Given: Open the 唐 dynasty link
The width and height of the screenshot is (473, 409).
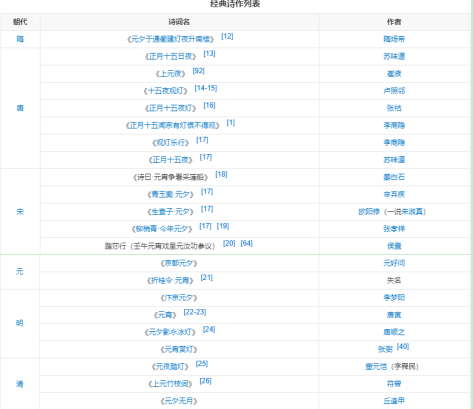Looking at the screenshot, I should pos(20,108).
